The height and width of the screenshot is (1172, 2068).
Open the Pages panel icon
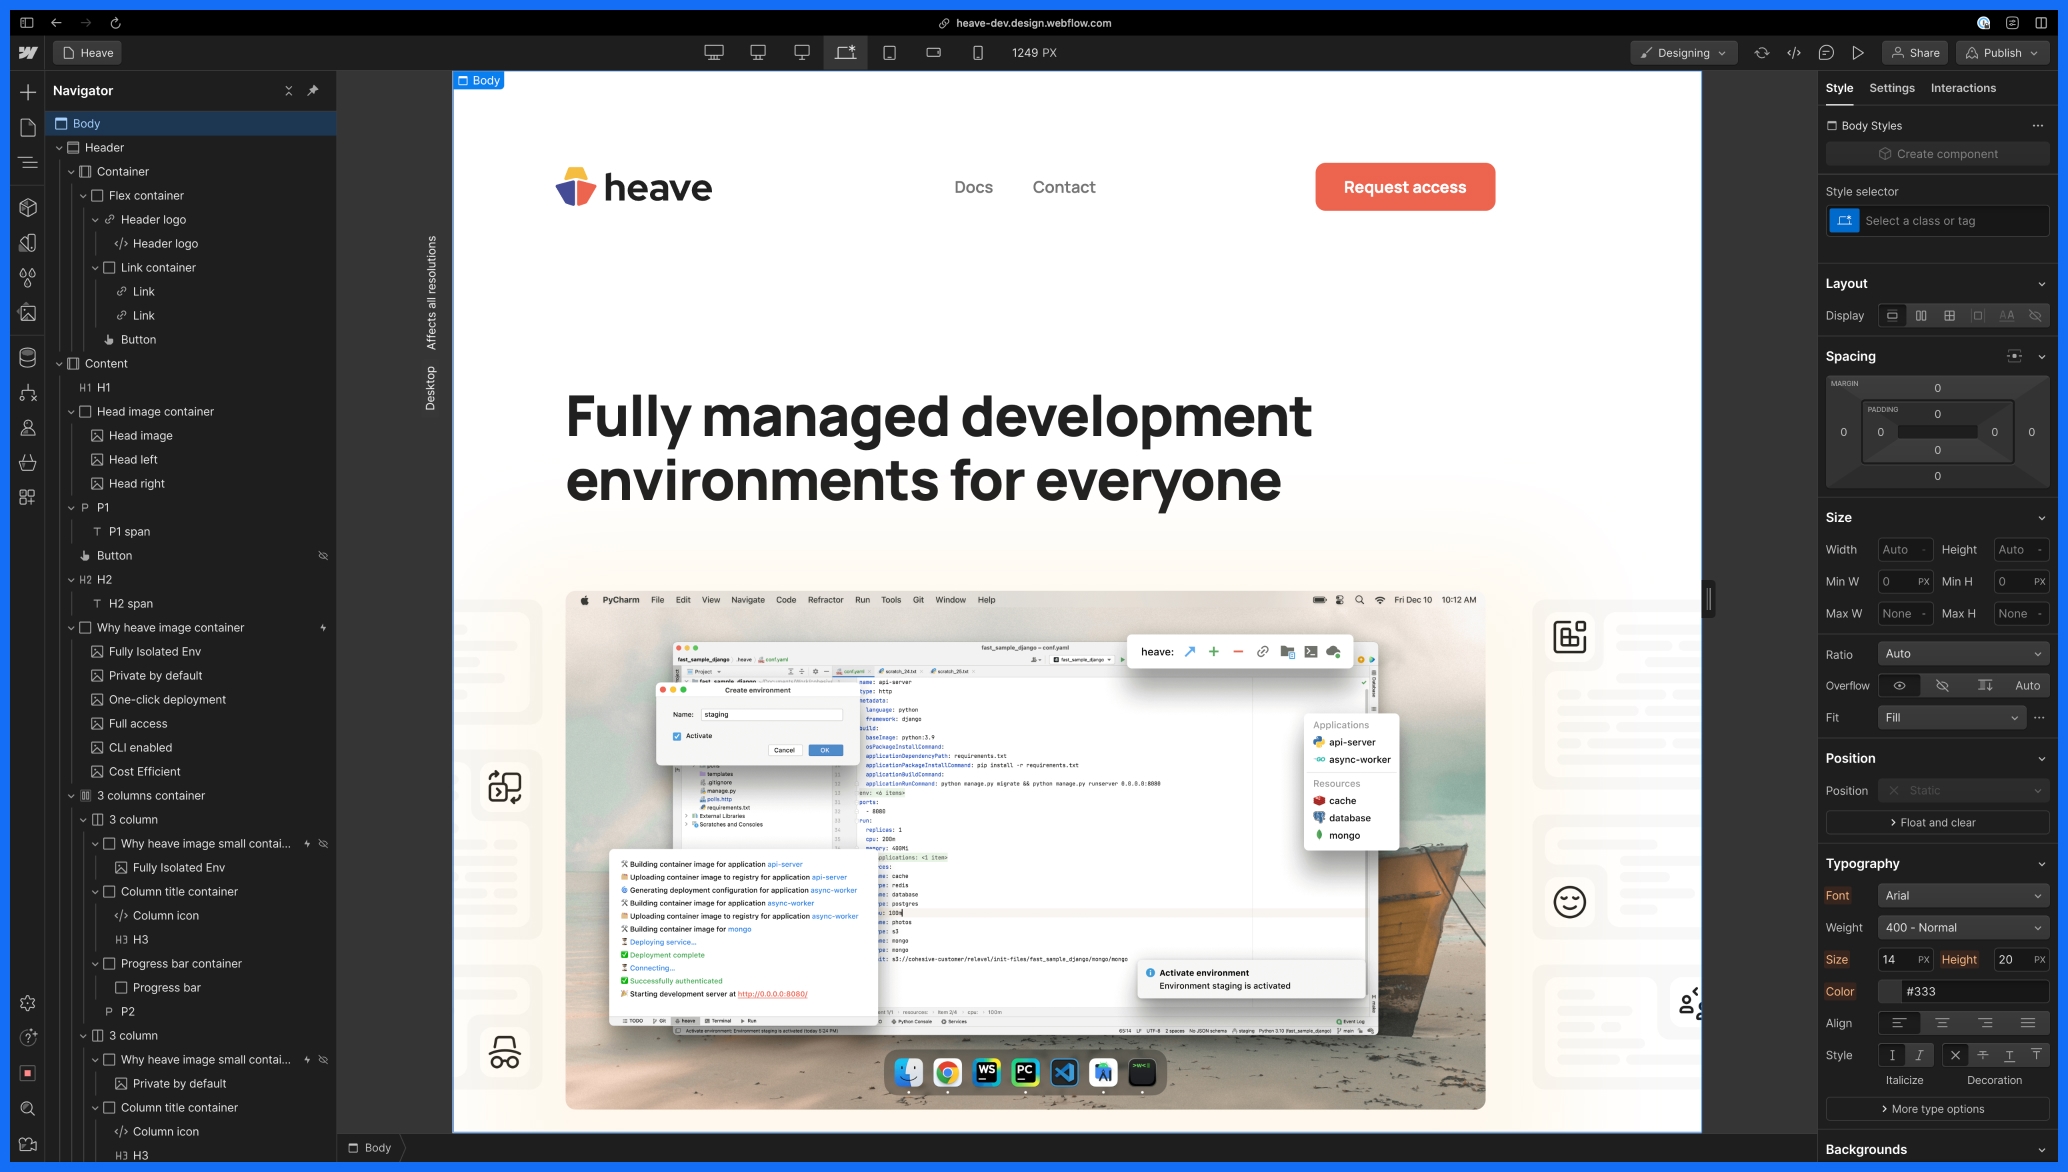(x=28, y=127)
